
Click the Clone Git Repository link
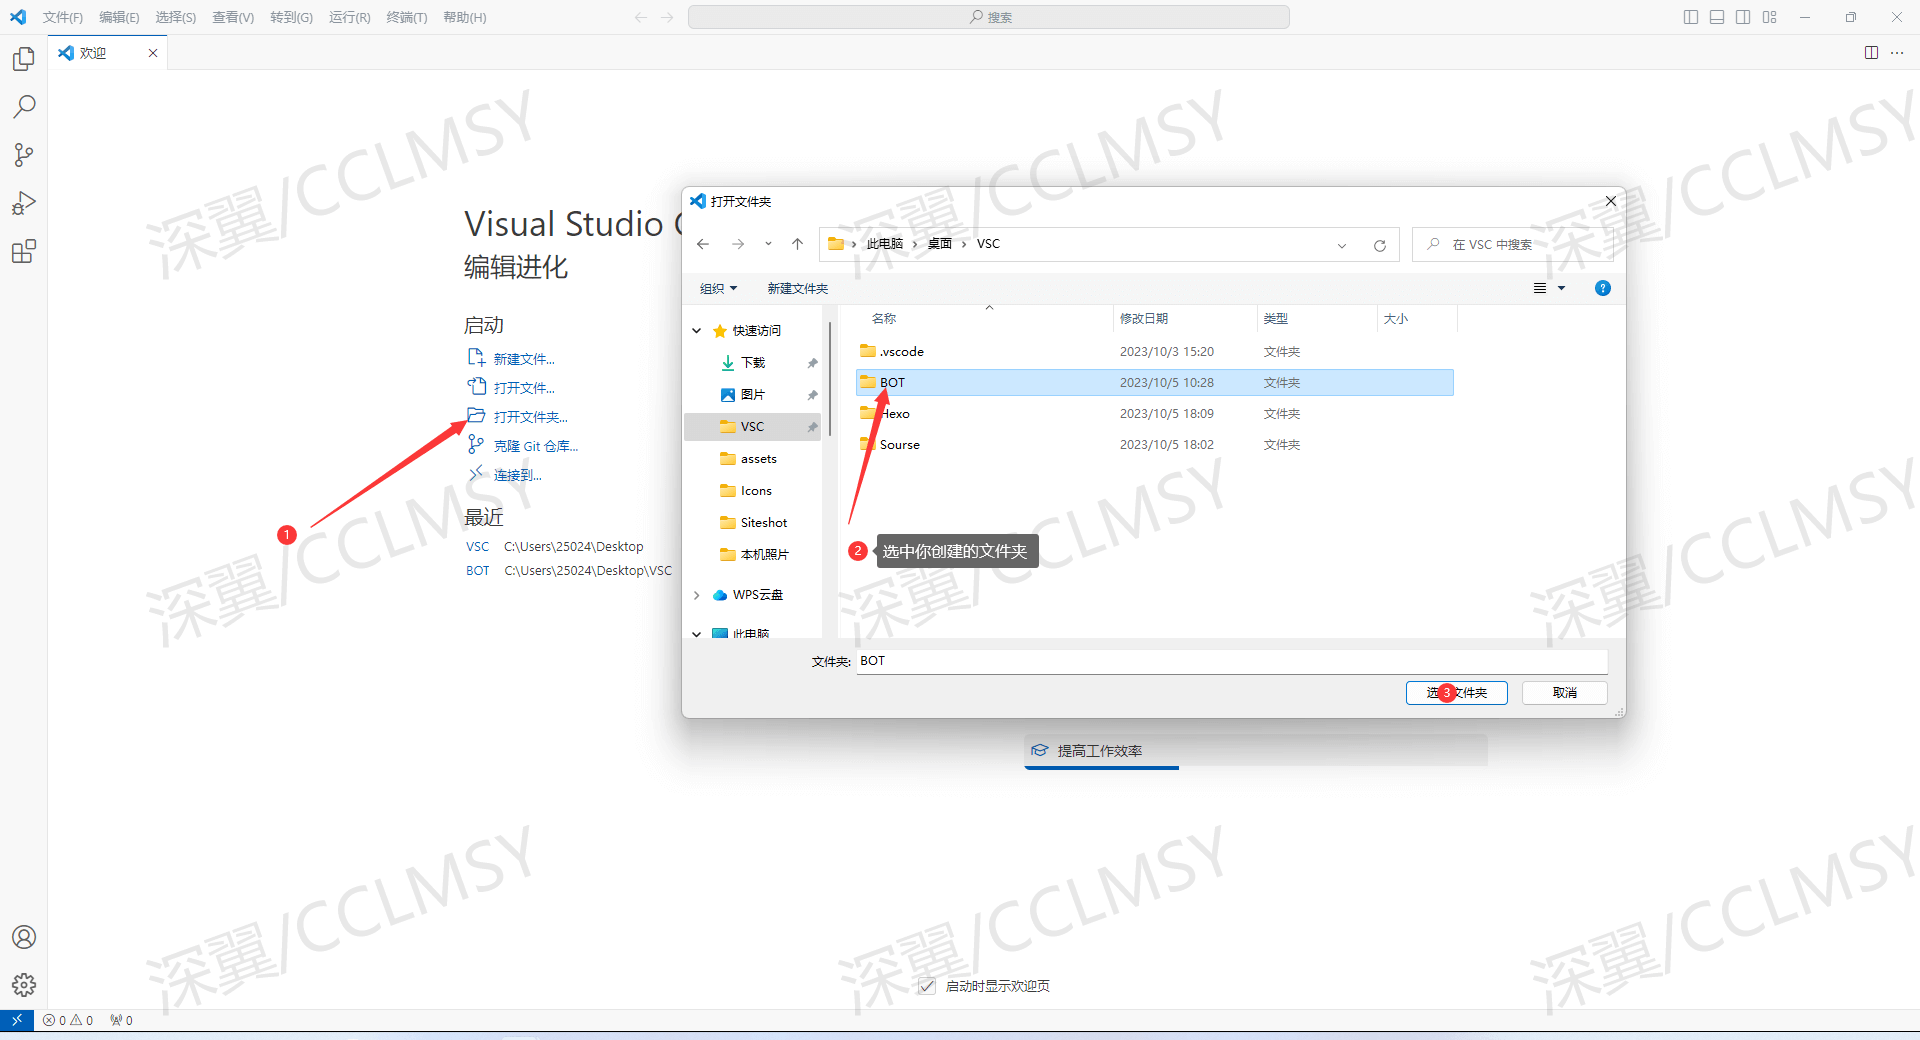(536, 446)
